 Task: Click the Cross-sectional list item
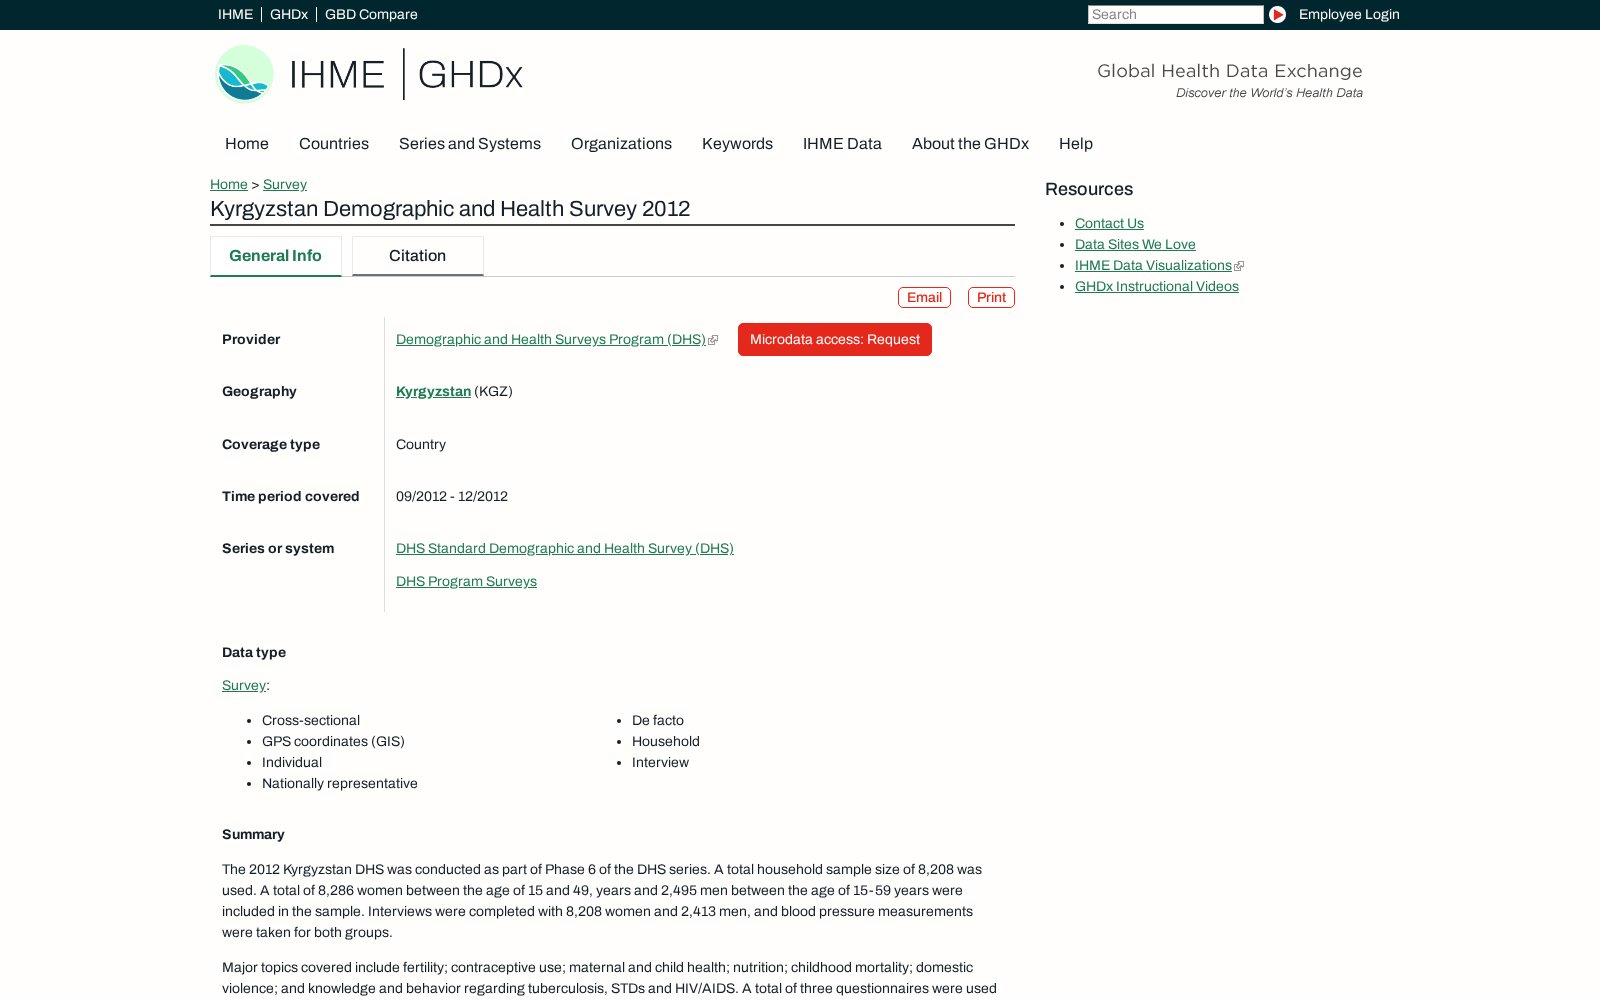[x=311, y=721]
